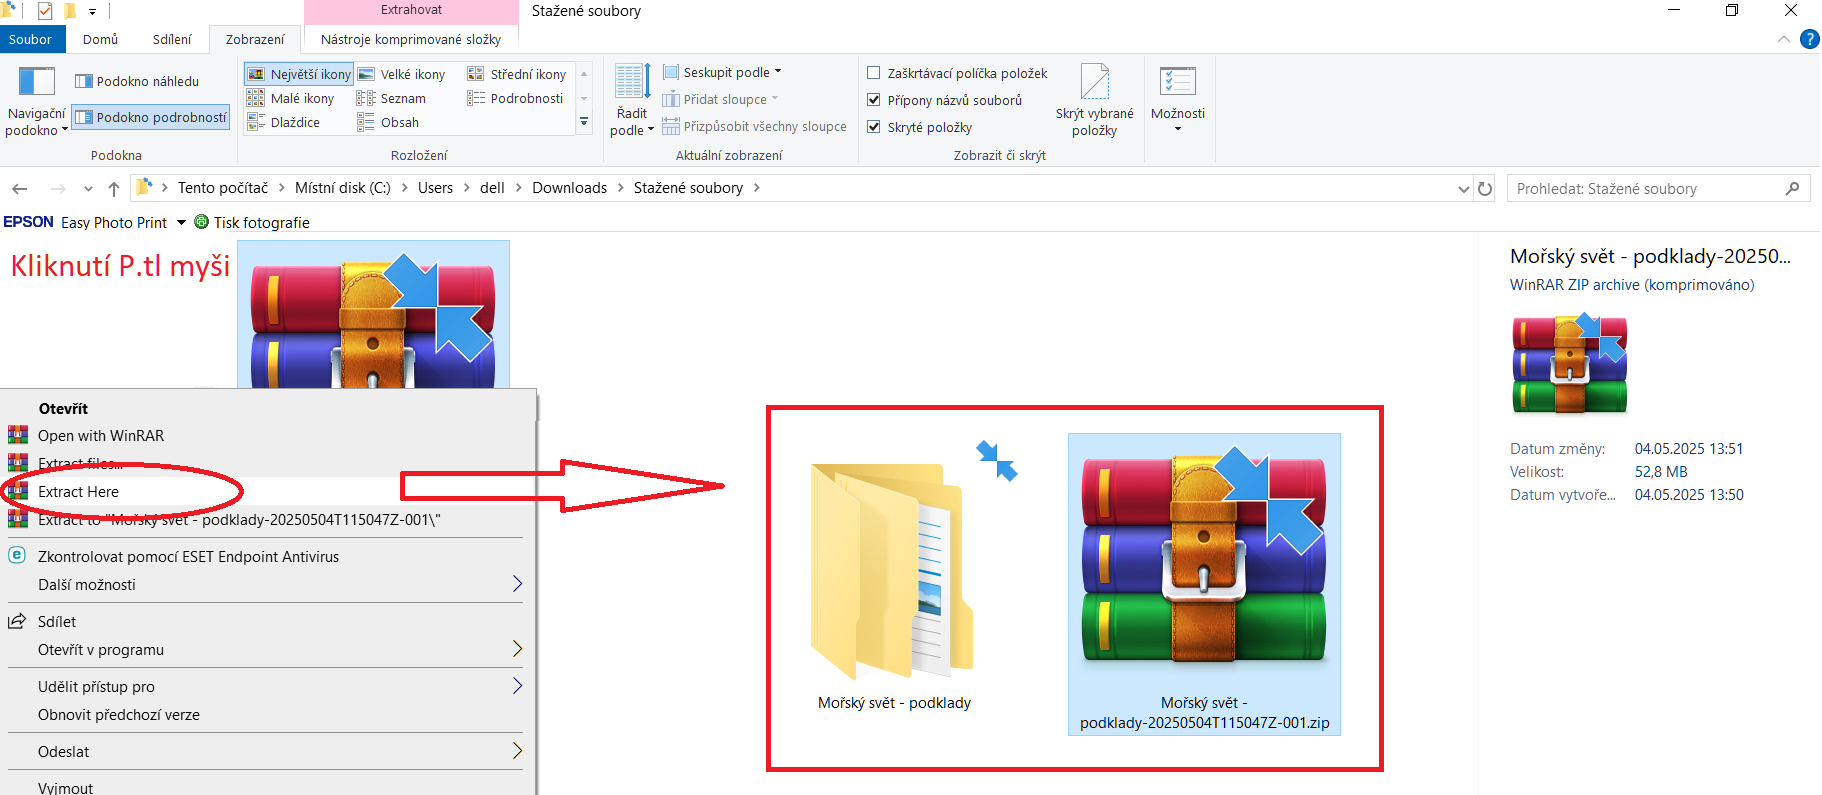This screenshot has height=795, width=1822.
Task: Click the Navigační podokno icon
Action: pos(36,81)
